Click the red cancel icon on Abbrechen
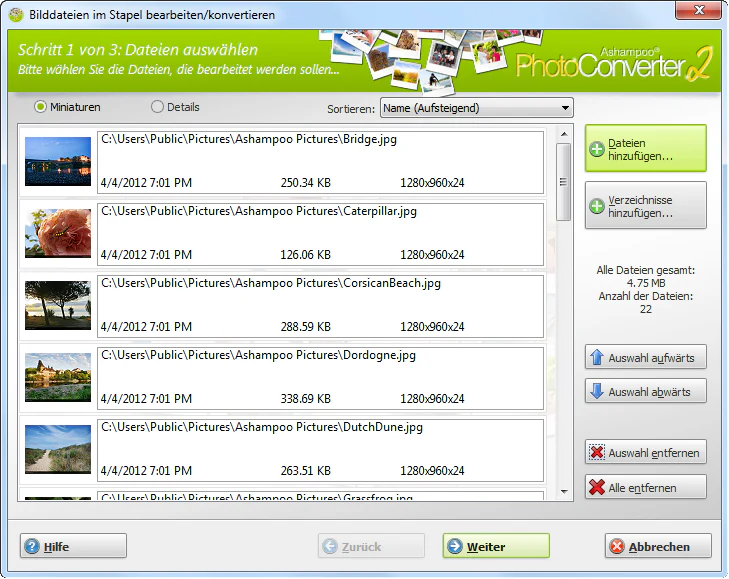 point(617,546)
